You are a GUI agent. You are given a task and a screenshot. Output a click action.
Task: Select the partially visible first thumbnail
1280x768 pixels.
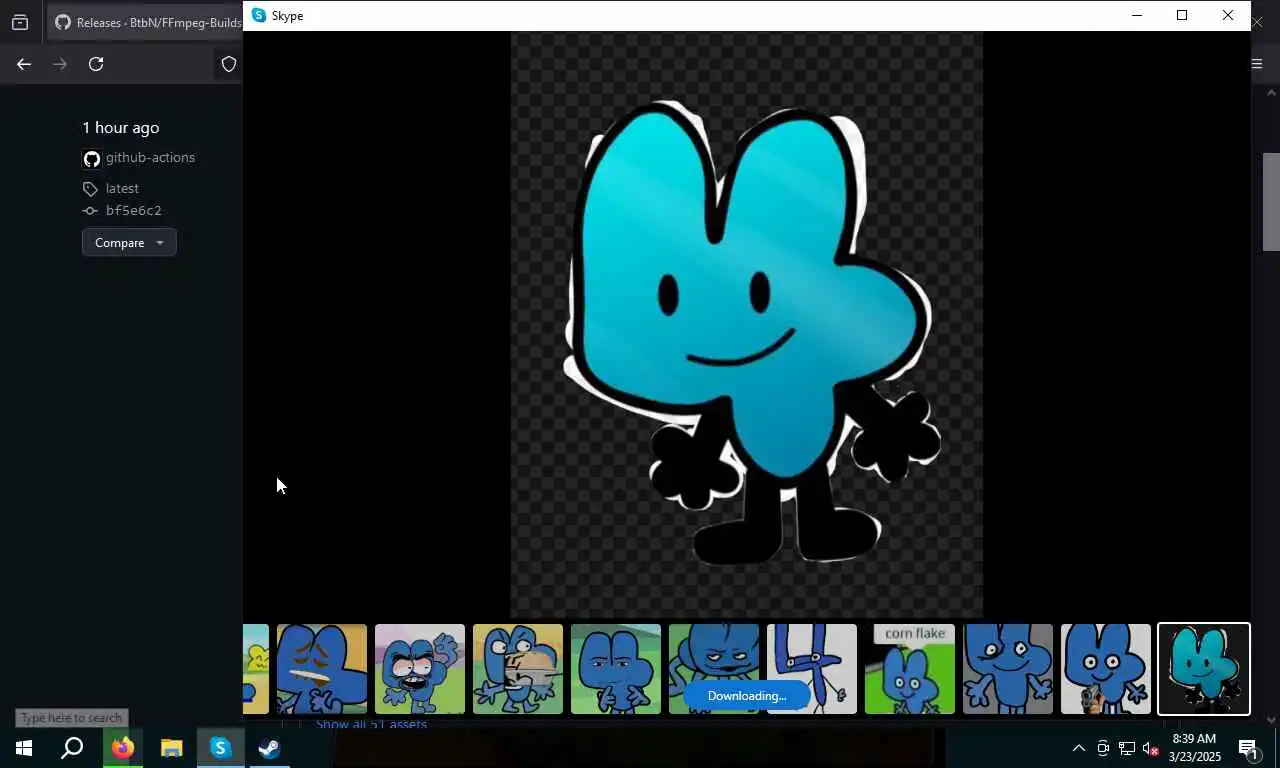click(x=256, y=669)
